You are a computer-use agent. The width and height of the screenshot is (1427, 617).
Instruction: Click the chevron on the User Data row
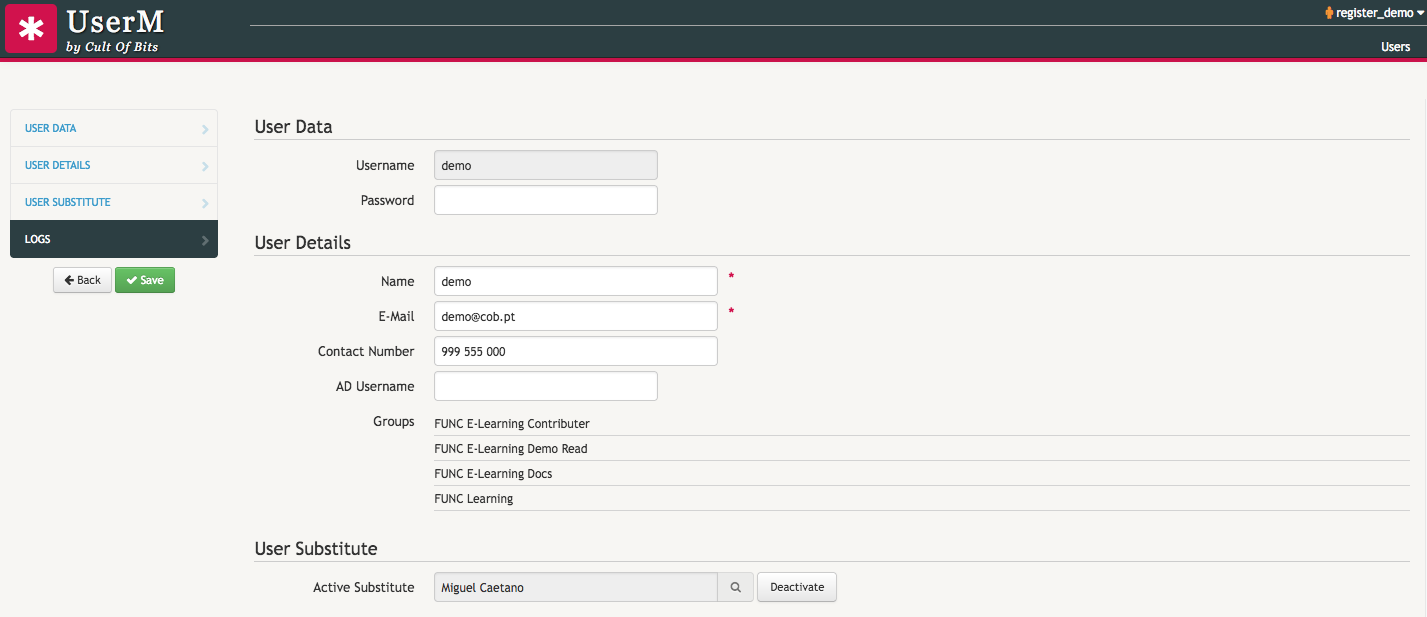(204, 129)
